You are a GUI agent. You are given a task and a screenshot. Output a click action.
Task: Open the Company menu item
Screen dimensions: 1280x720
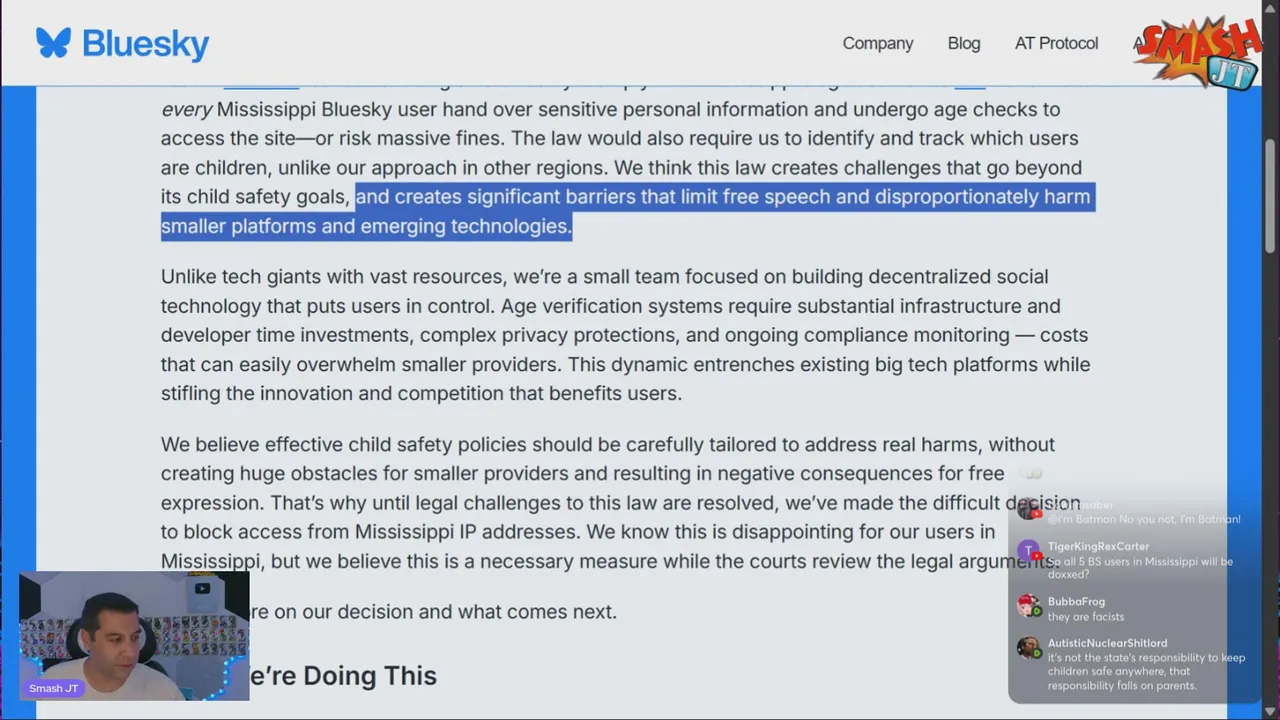click(877, 43)
